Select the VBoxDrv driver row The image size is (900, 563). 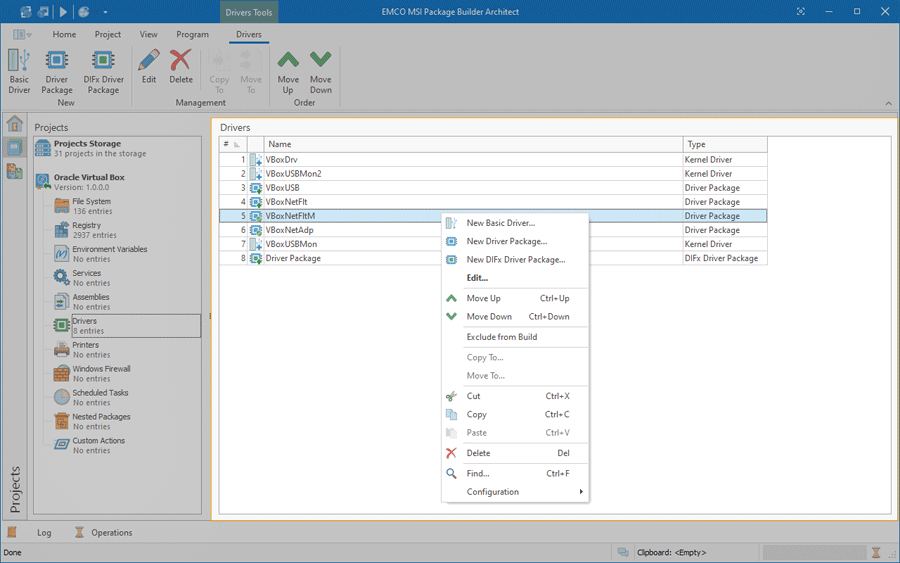click(493, 160)
